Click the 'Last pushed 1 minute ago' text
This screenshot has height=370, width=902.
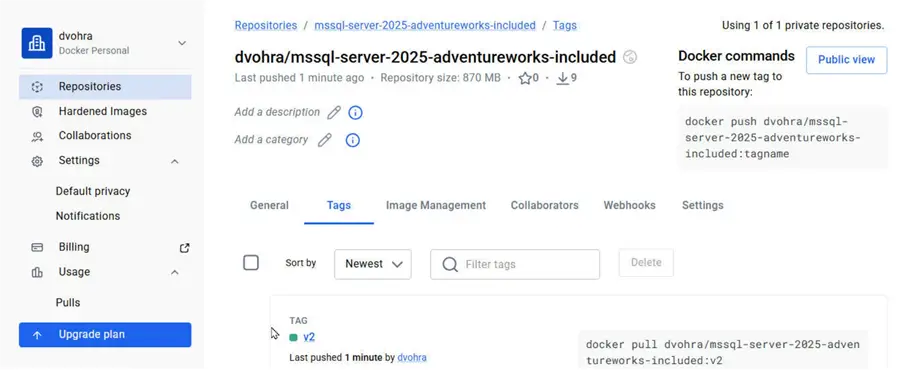tap(299, 78)
